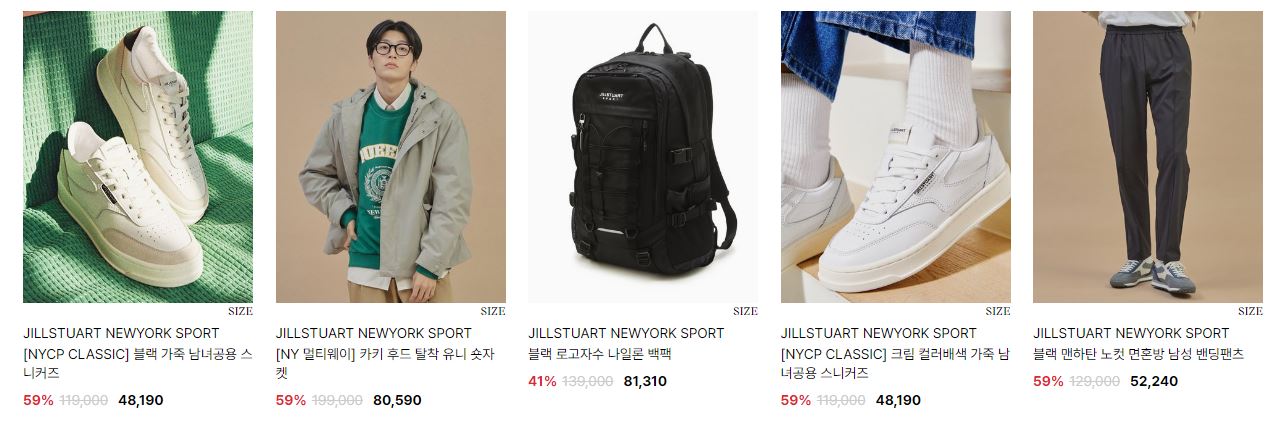The width and height of the screenshot is (1275, 440).
Task: Open the black nylon backpack product image
Action: (643, 157)
